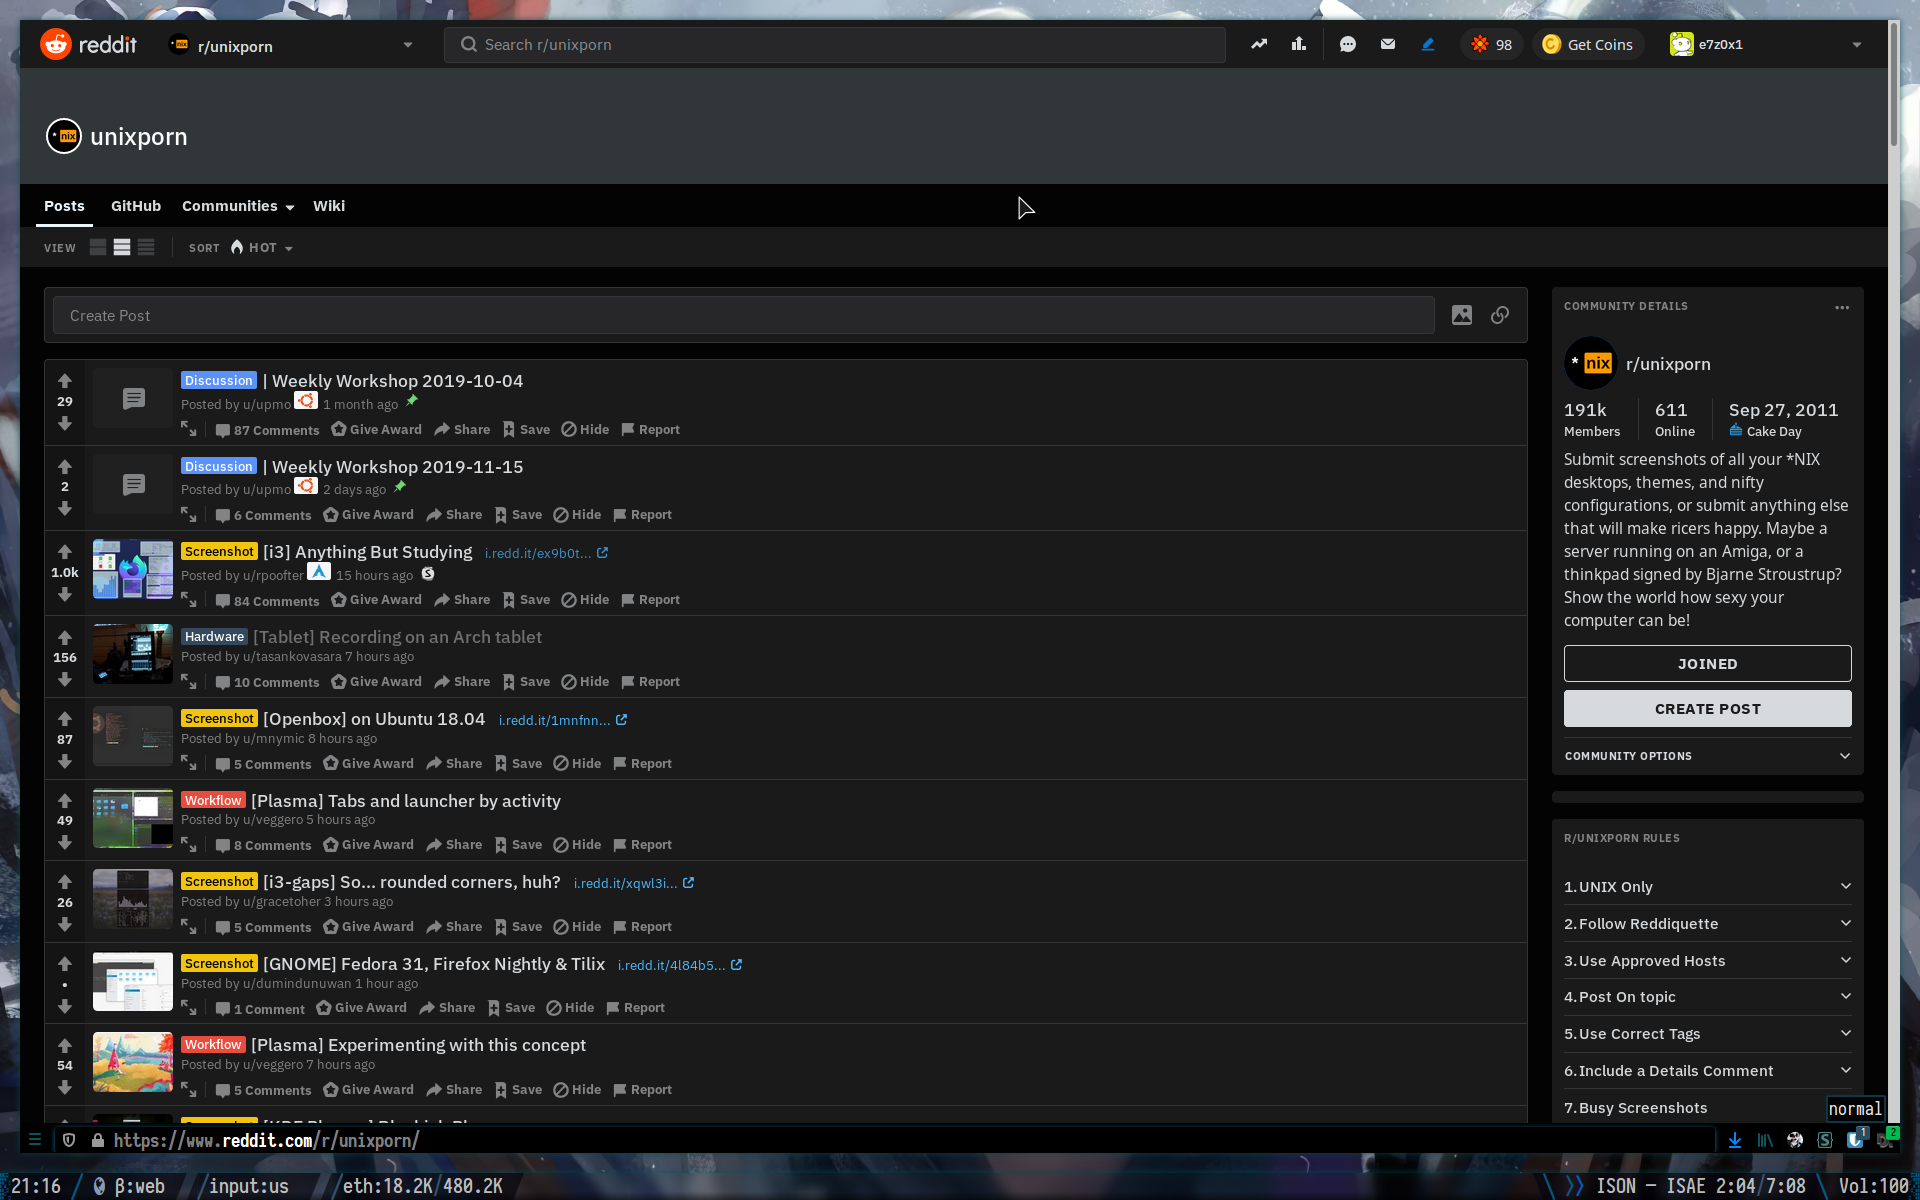Image resolution: width=1920 pixels, height=1200 pixels.
Task: Click the Create Post input field
Action: [x=744, y=316]
